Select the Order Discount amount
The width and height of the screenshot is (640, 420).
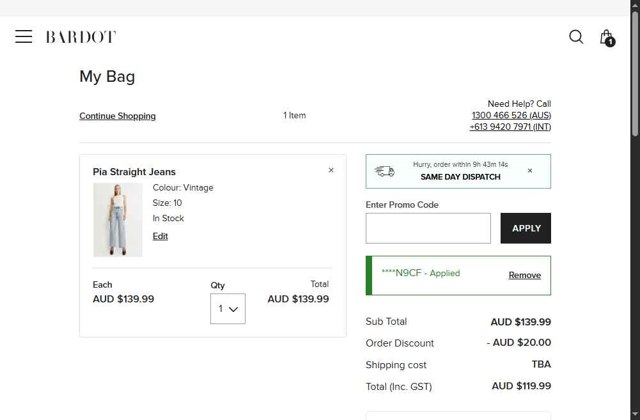(x=519, y=342)
